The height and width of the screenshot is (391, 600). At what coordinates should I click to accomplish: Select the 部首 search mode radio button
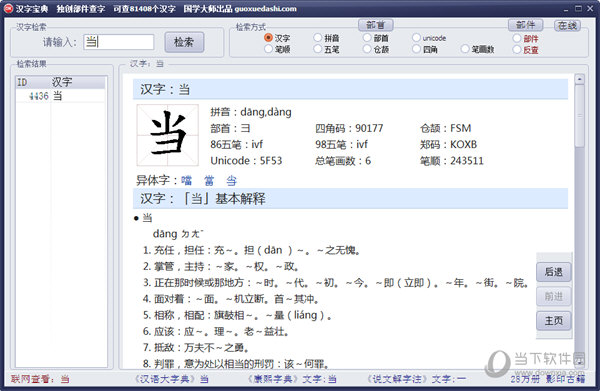[x=367, y=37]
